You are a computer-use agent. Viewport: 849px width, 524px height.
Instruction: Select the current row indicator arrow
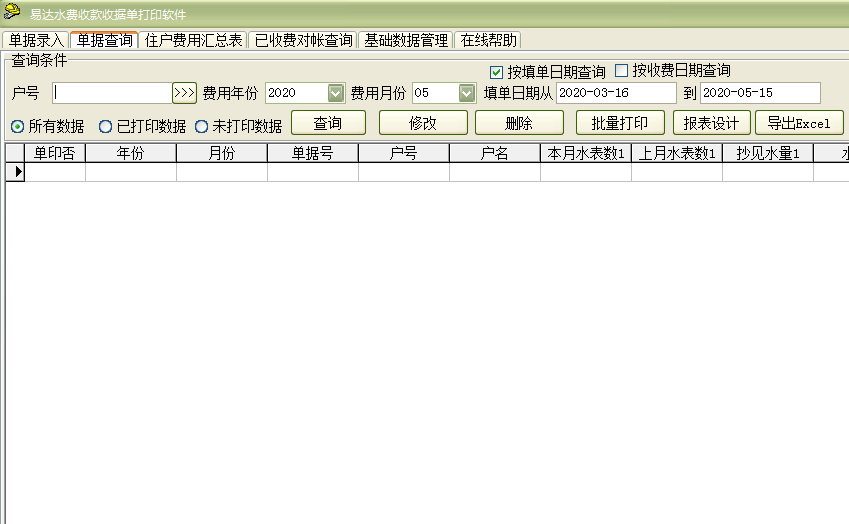[x=15, y=172]
